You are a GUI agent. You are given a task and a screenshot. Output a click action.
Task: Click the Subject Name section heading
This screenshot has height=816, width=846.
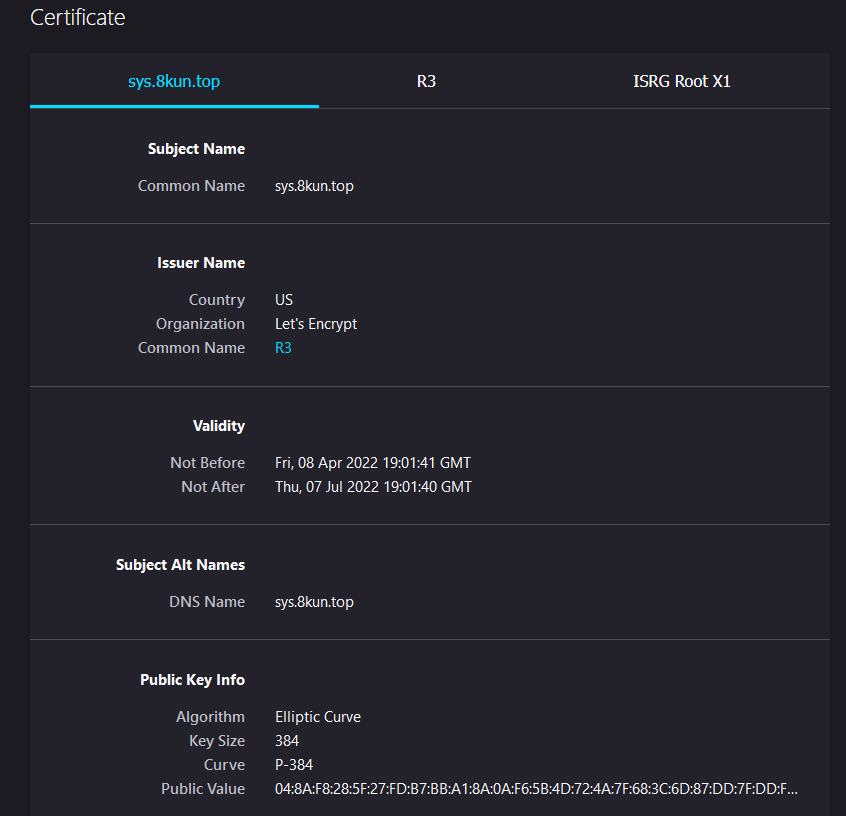196,148
